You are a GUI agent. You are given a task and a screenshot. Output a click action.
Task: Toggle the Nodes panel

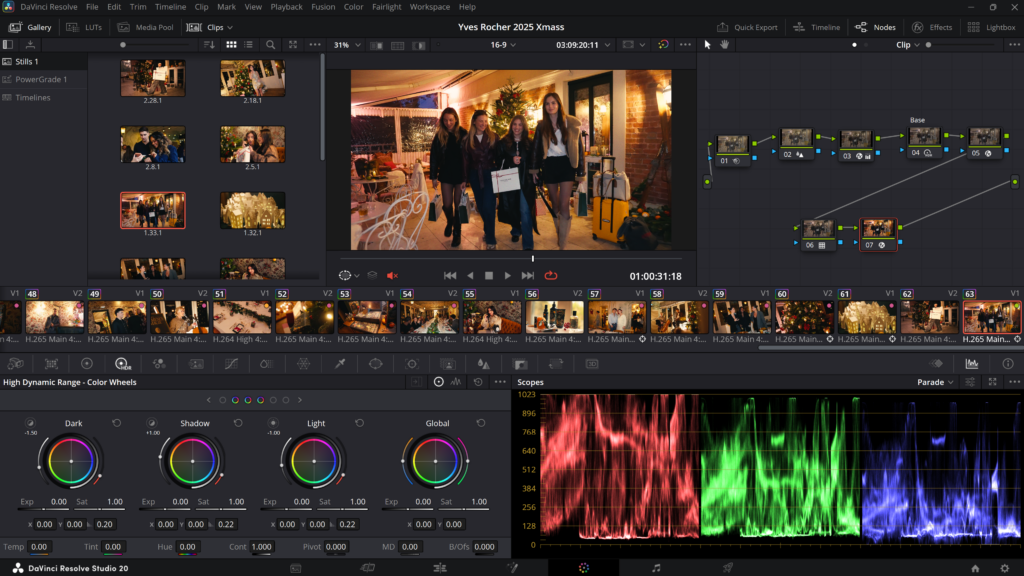click(x=875, y=27)
